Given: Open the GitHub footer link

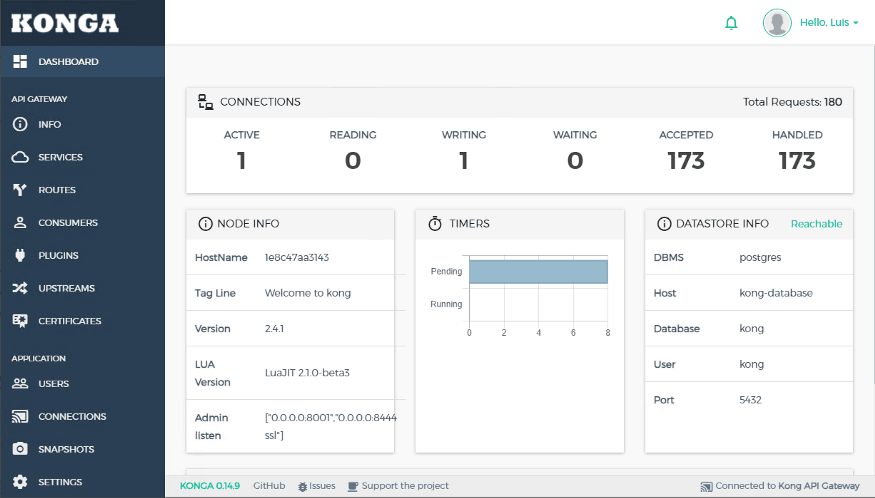Looking at the screenshot, I should coord(269,486).
